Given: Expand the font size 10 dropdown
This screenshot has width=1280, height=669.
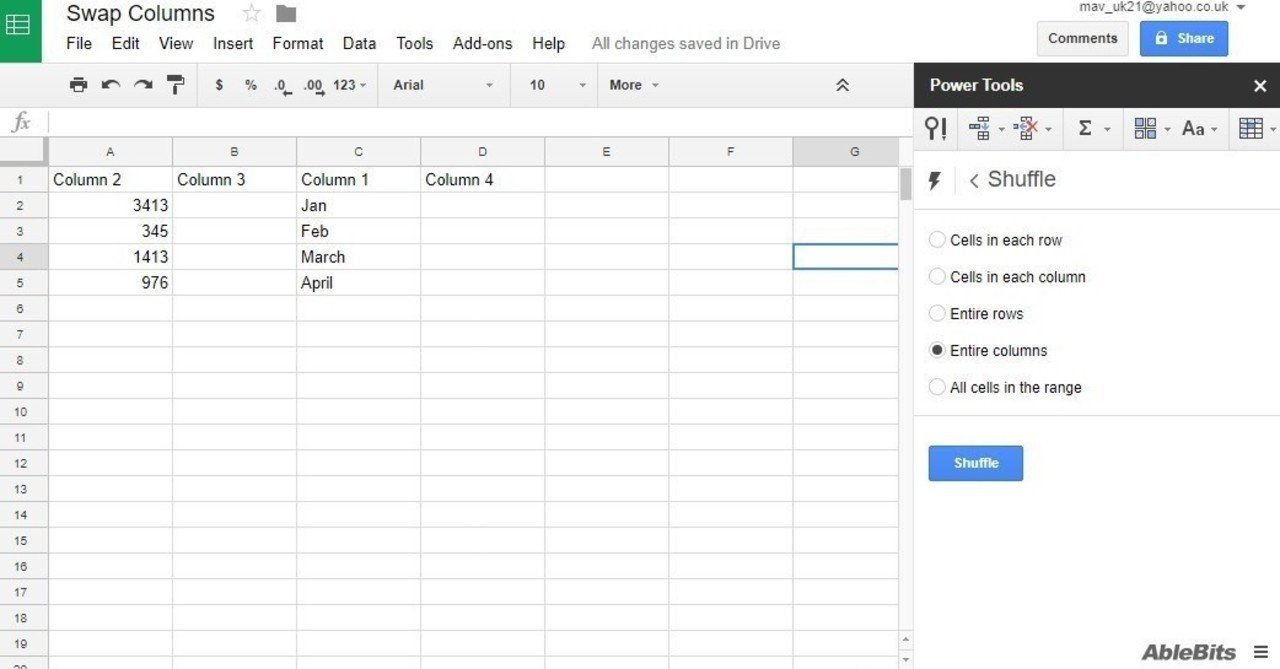Looking at the screenshot, I should (x=557, y=85).
